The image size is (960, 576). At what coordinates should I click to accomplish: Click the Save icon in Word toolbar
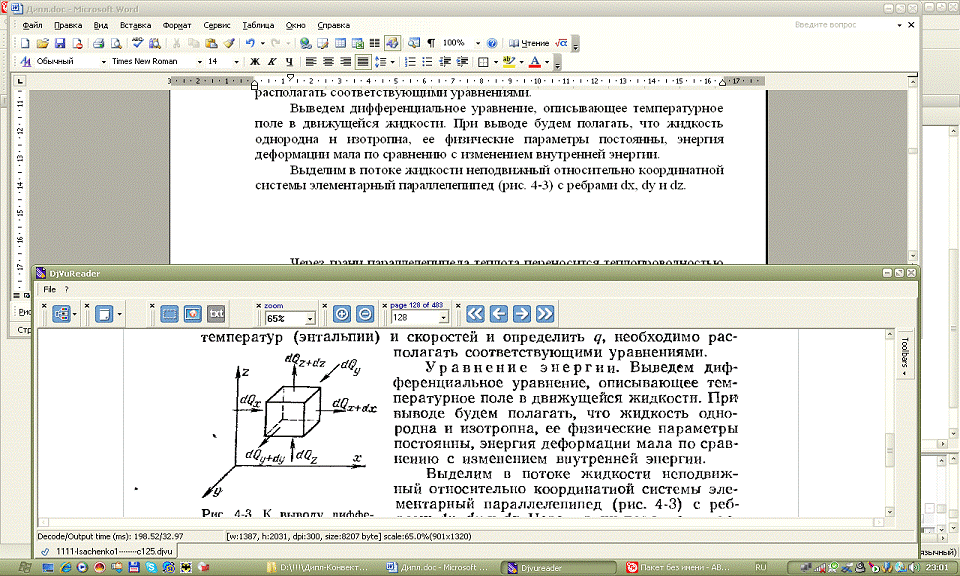pyautogui.click(x=60, y=44)
